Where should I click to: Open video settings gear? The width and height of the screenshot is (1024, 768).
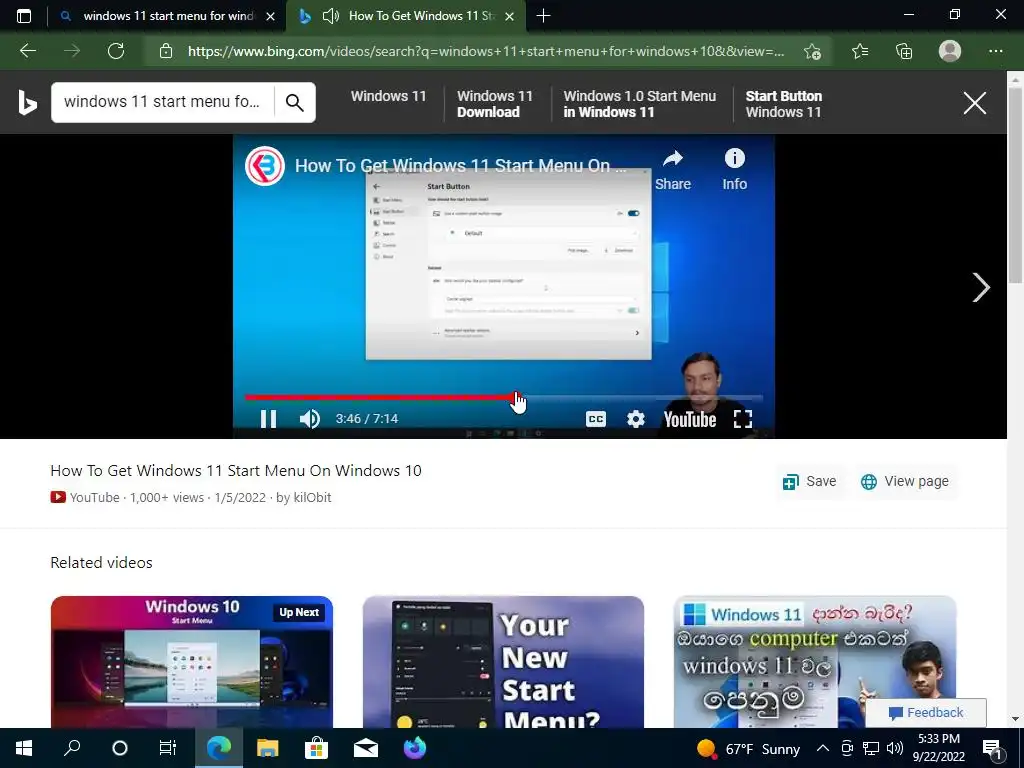click(635, 419)
